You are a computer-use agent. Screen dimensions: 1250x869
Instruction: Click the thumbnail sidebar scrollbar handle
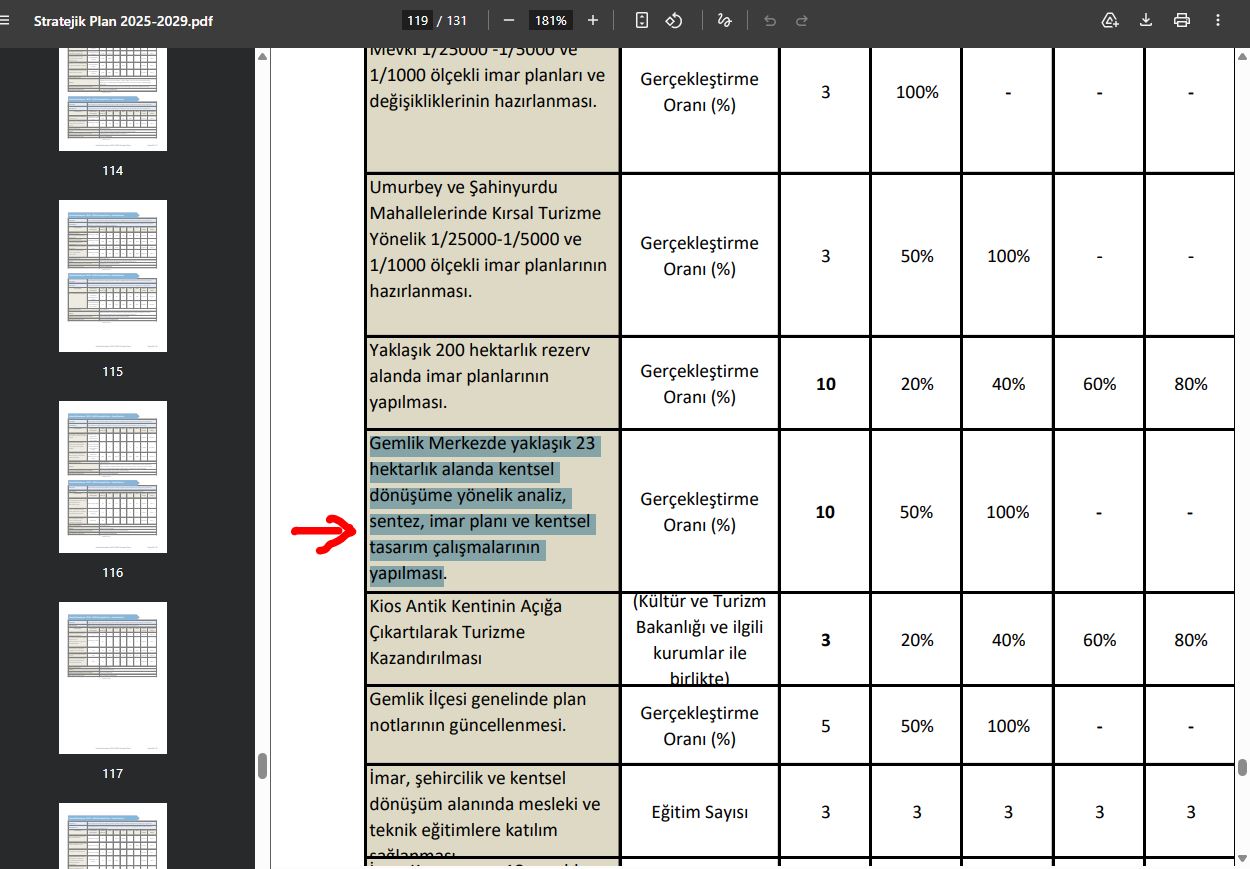click(262, 765)
